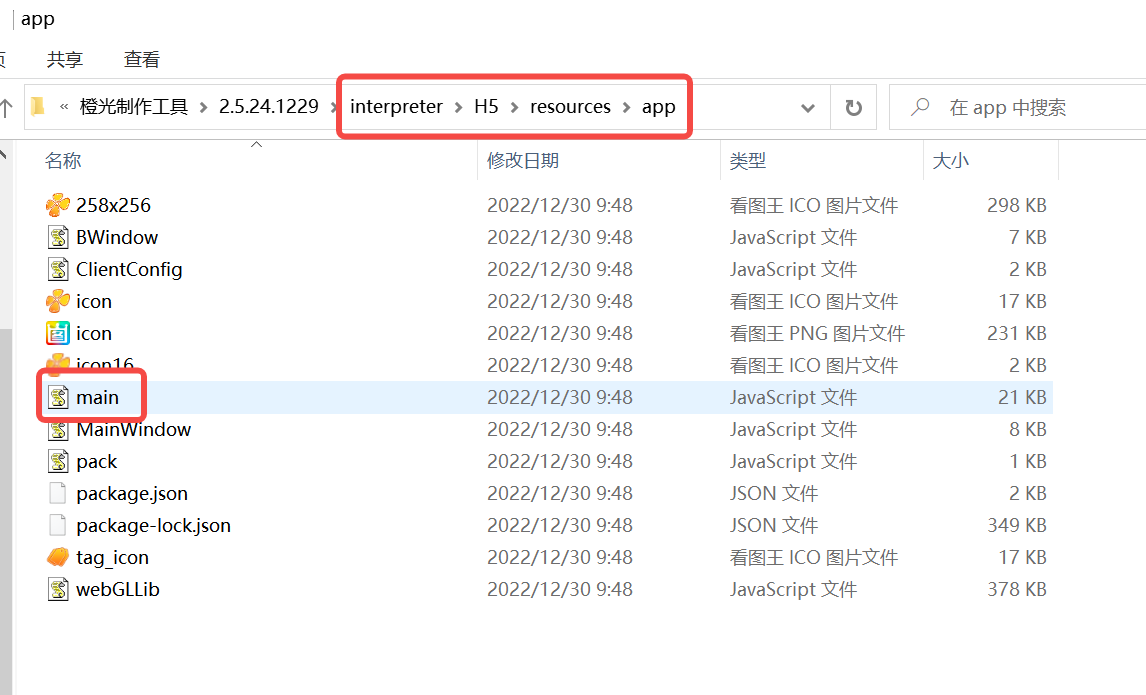Click the main JavaScript file icon
This screenshot has height=695, width=1146.
(x=58, y=397)
